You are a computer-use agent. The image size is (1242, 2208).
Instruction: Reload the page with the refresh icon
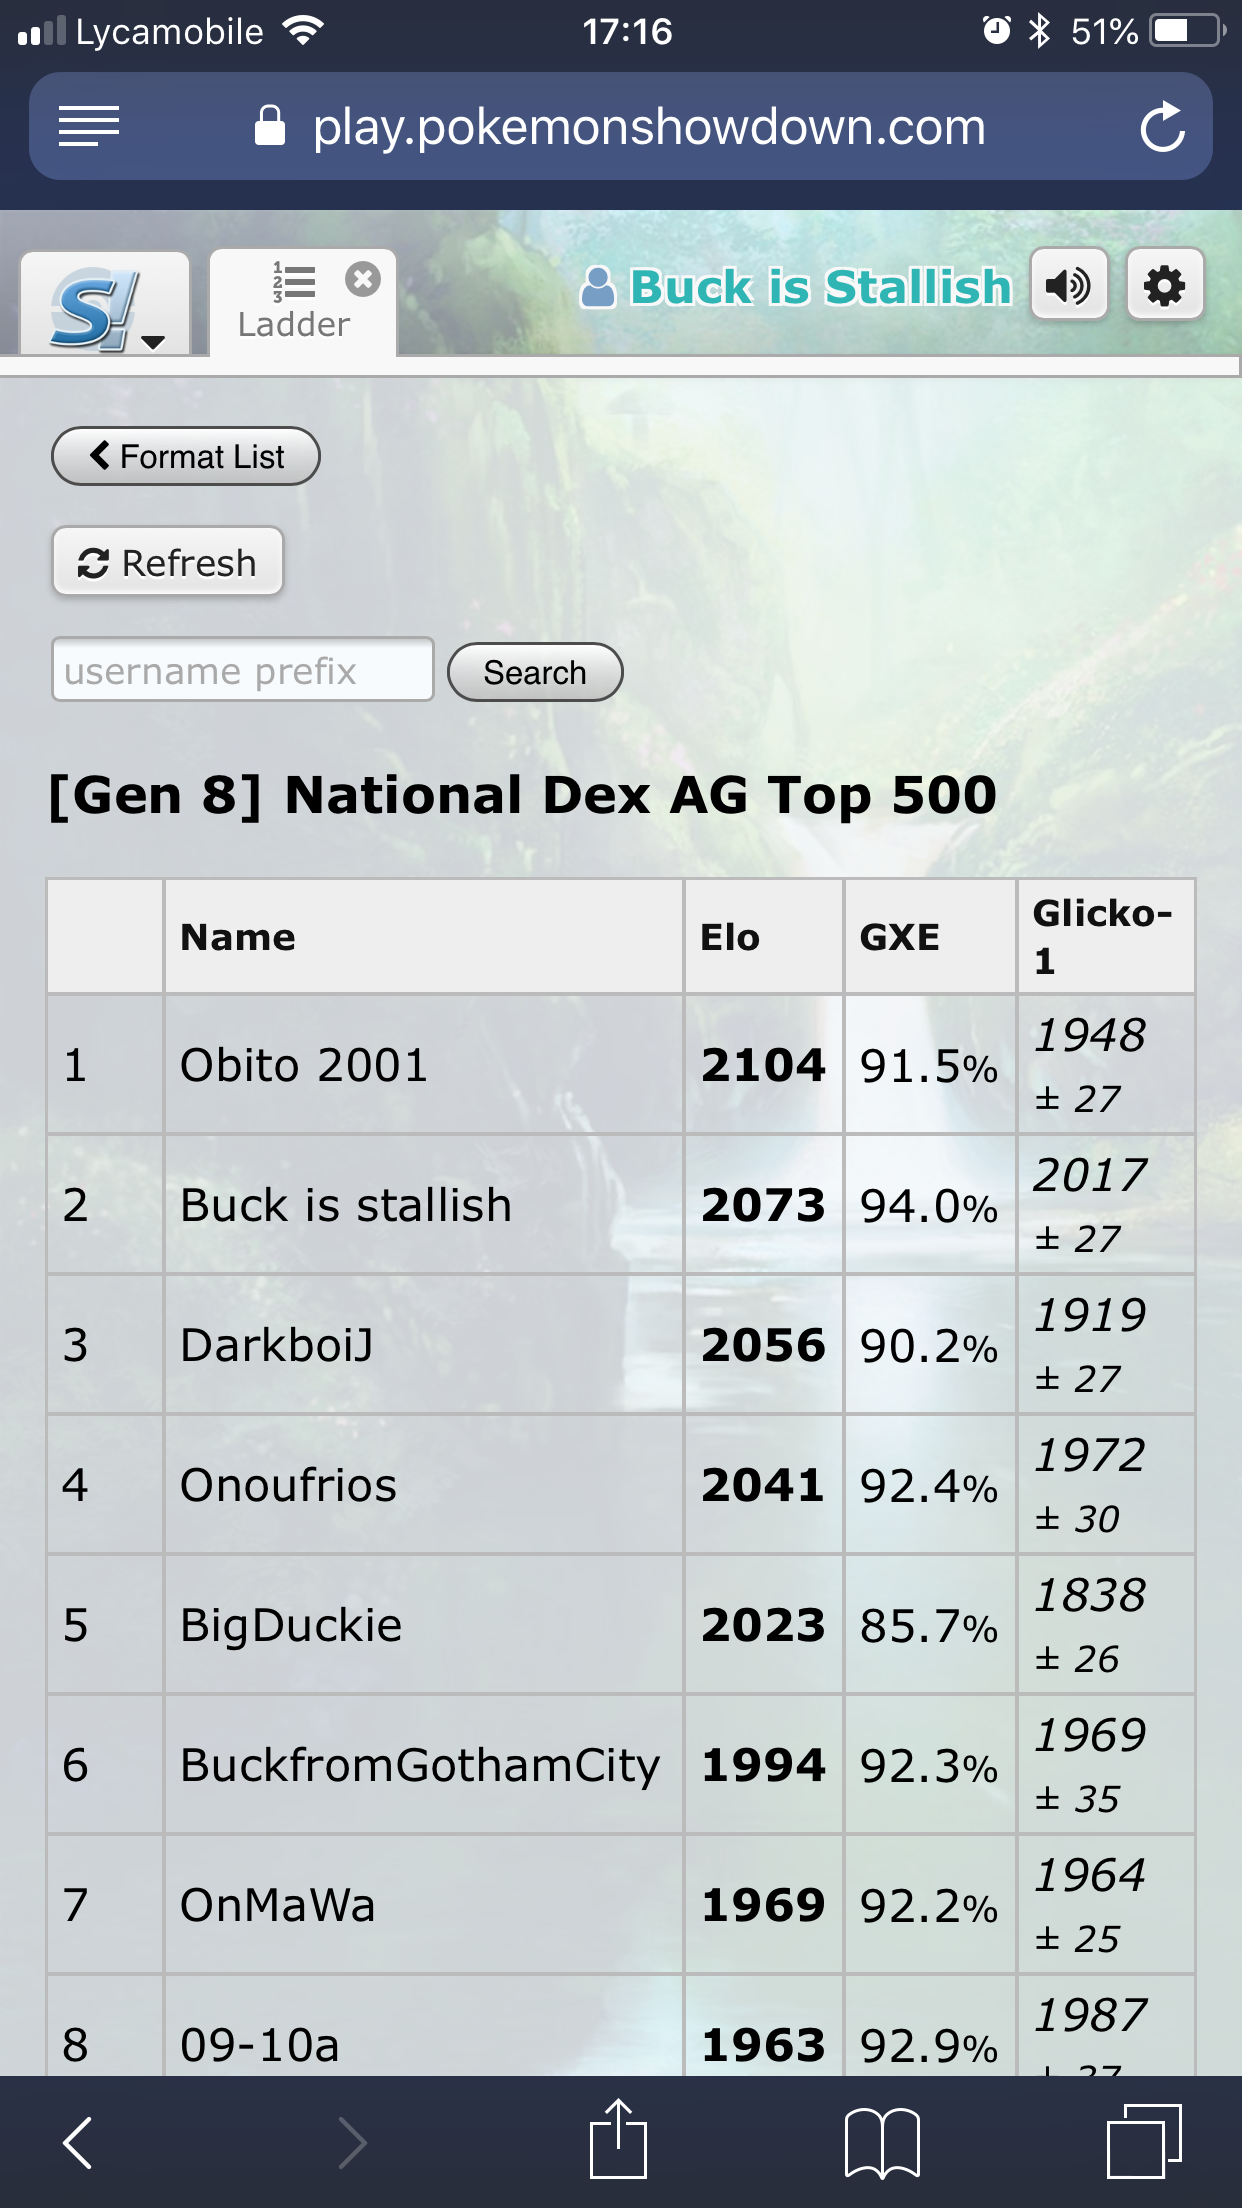point(1163,127)
